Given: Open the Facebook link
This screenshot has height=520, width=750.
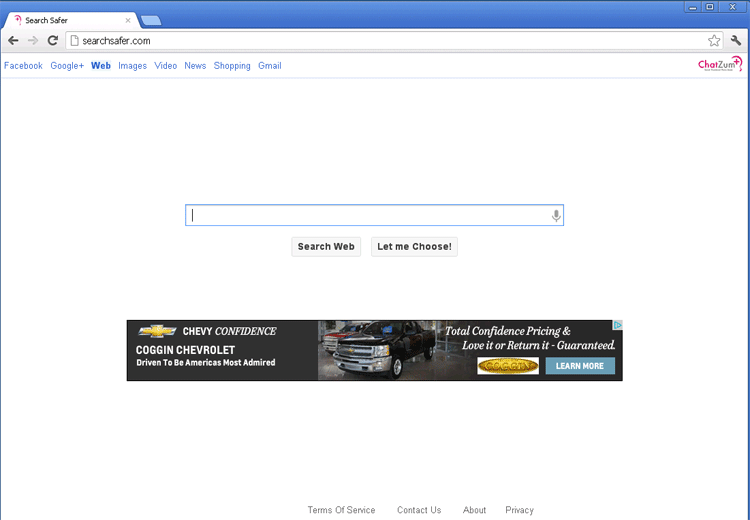Looking at the screenshot, I should click(x=23, y=66).
